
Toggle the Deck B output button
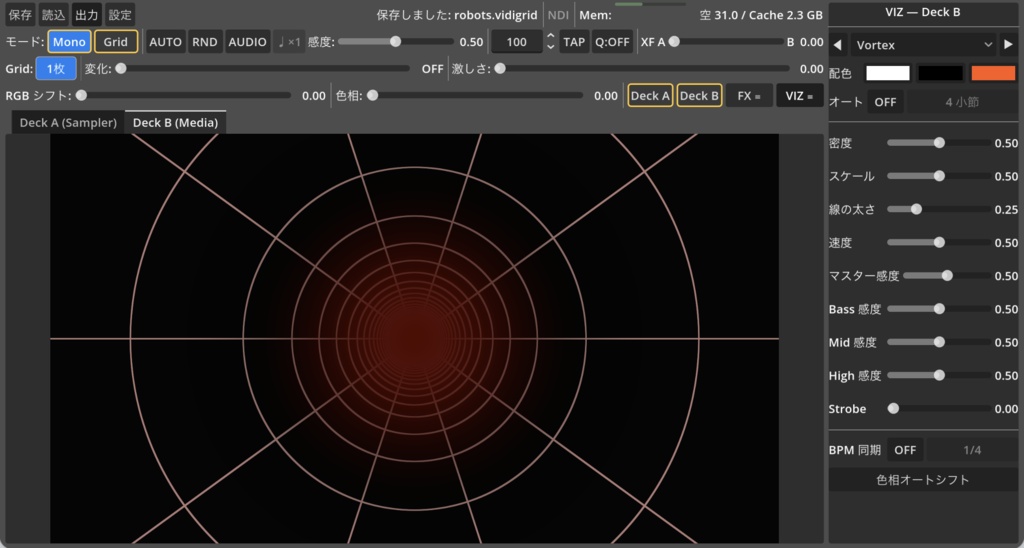[x=699, y=96]
